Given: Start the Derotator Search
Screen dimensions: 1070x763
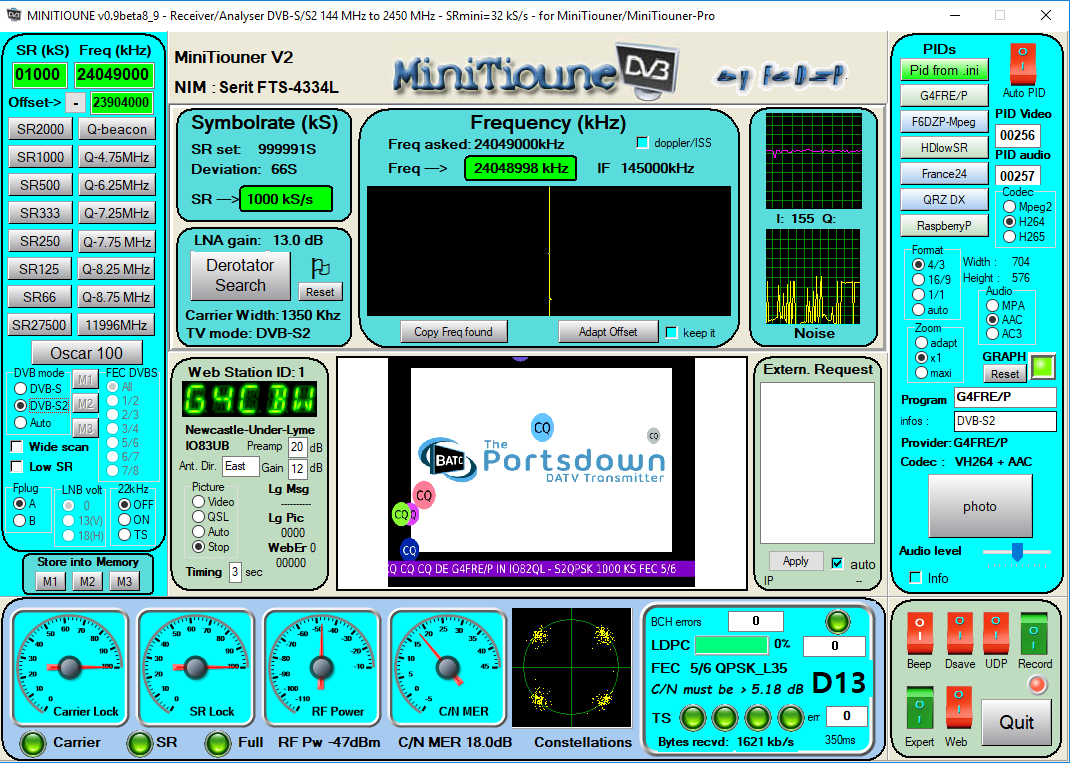Looking at the screenshot, I should click(240, 276).
